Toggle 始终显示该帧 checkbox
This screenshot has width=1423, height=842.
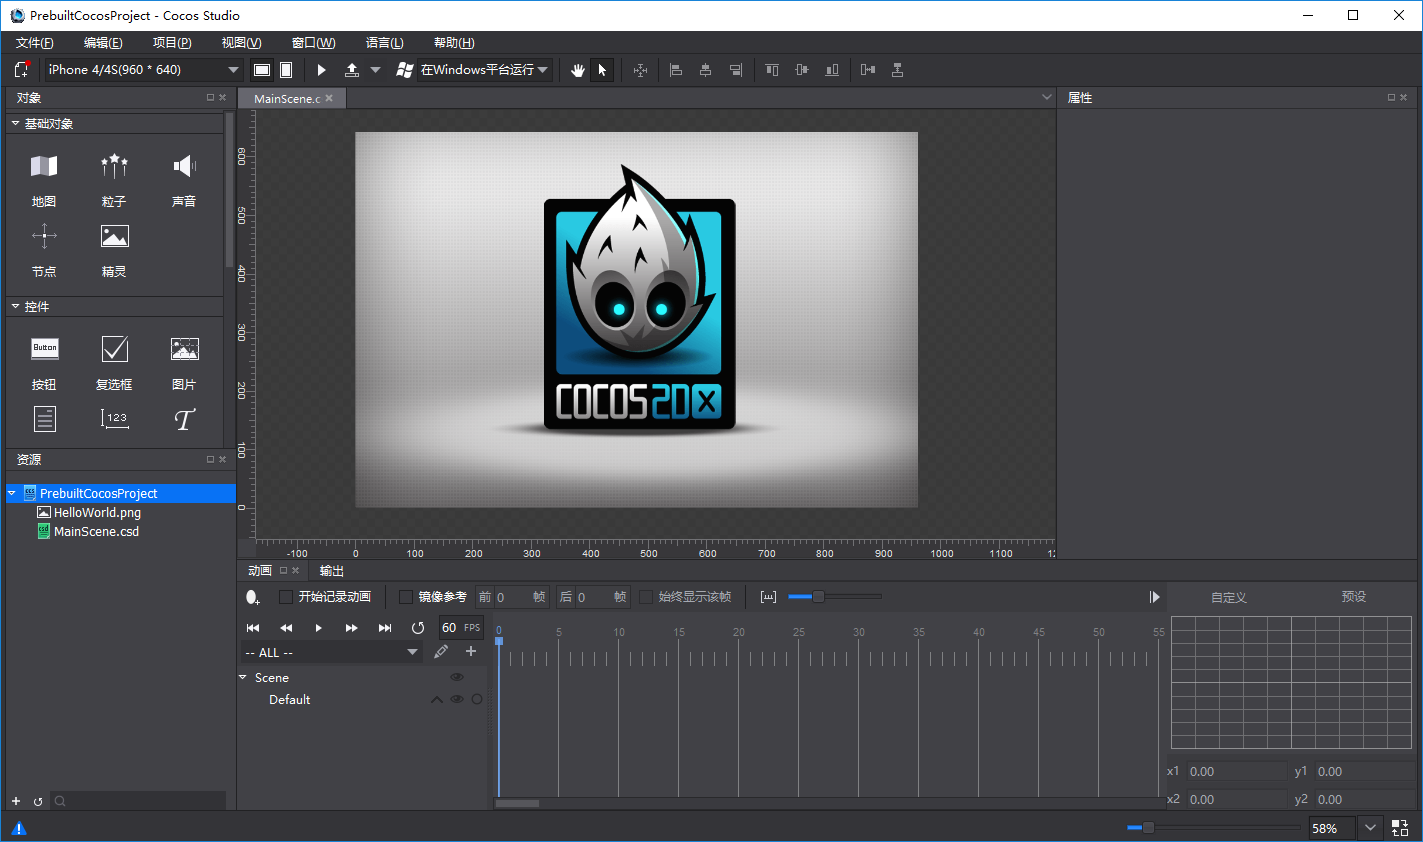click(x=646, y=597)
